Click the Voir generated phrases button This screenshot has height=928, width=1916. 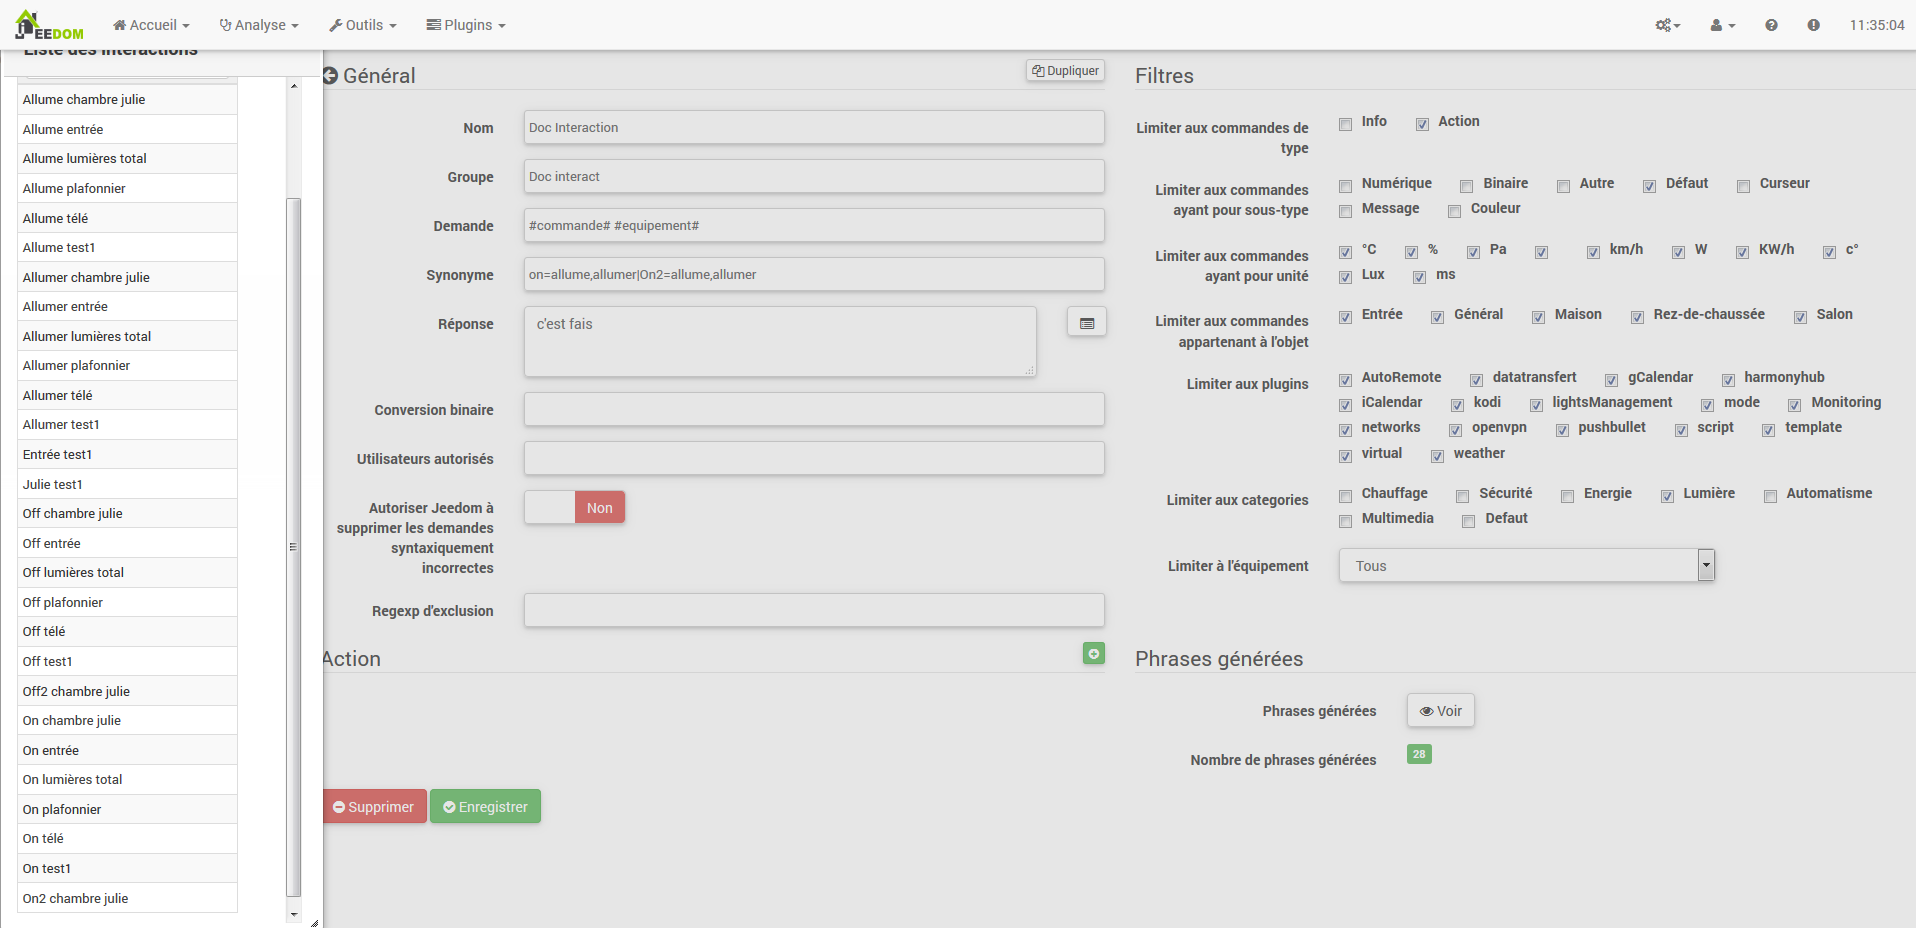1440,711
